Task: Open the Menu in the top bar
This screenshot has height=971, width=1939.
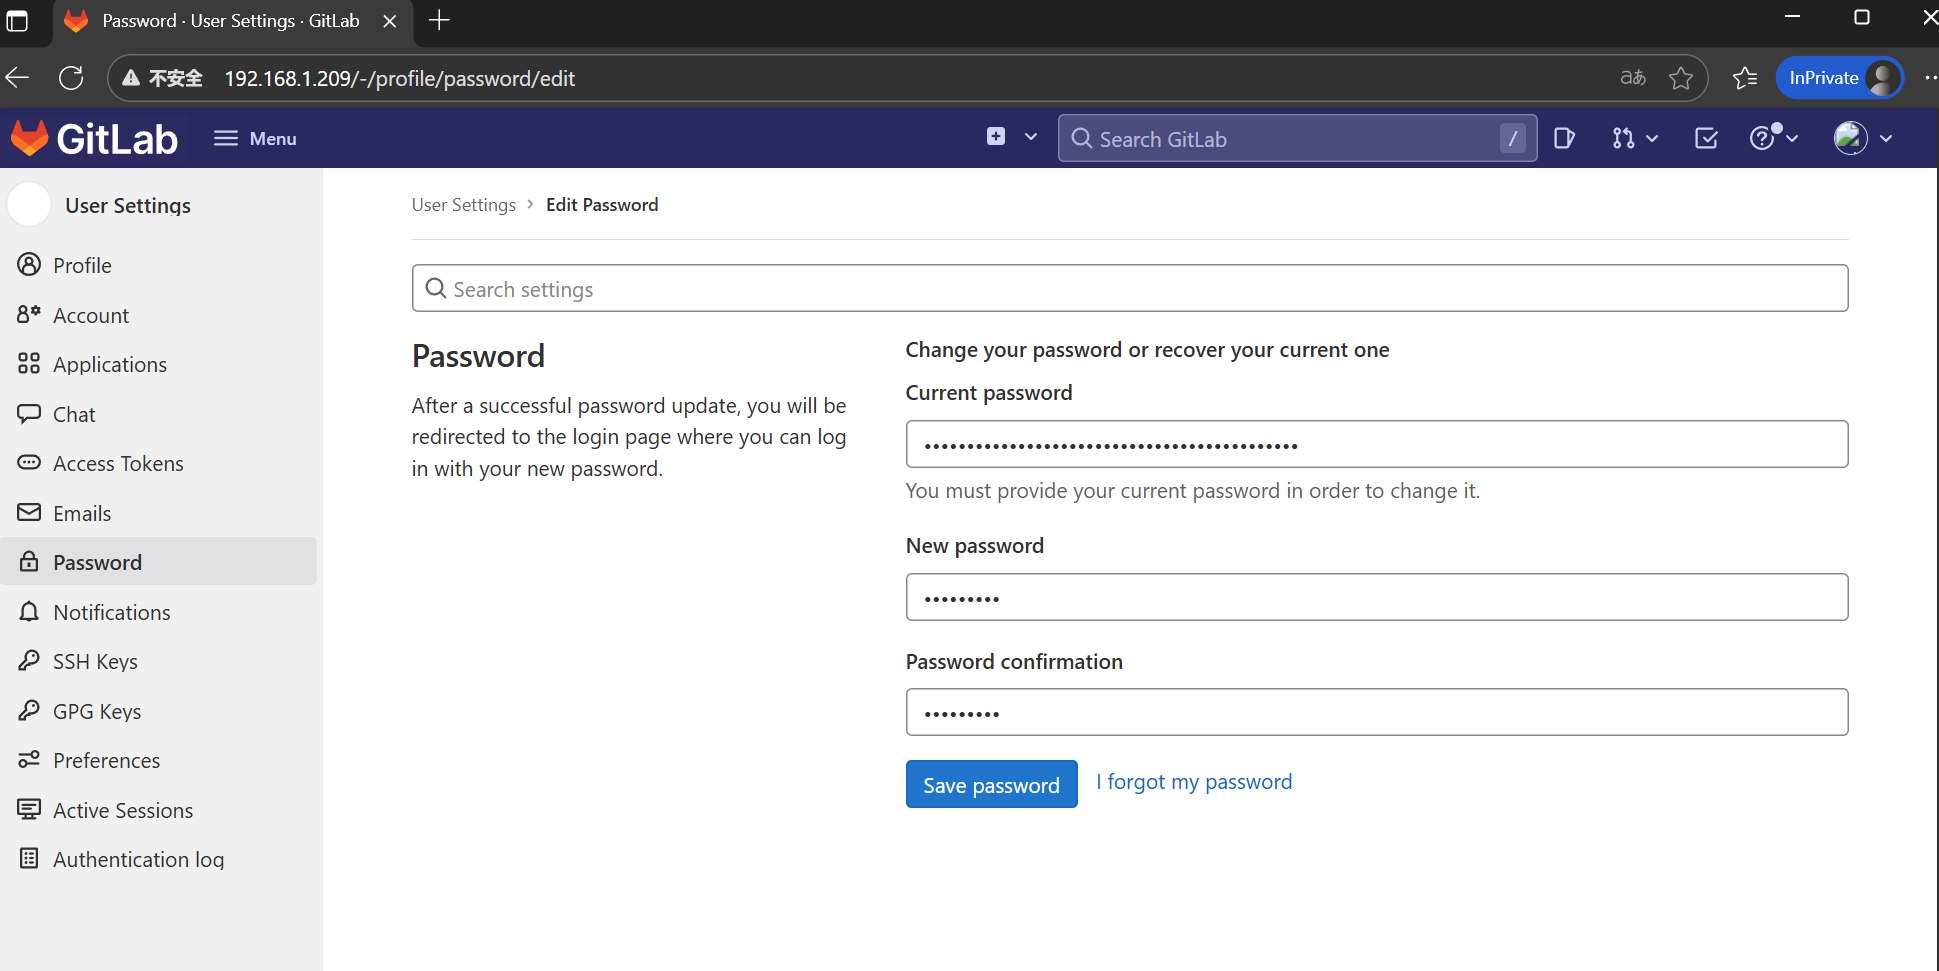Action: [x=254, y=138]
